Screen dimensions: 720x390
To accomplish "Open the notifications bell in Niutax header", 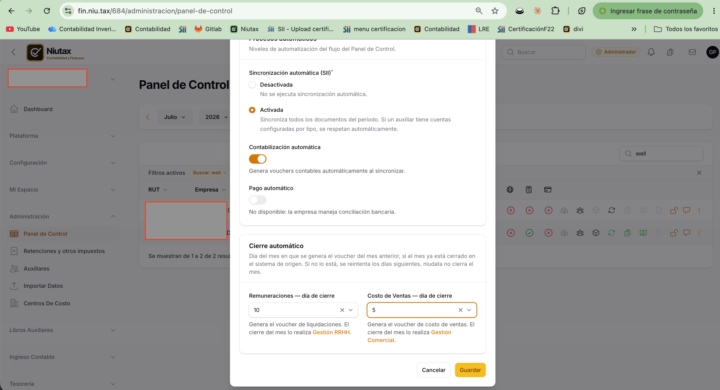I will 651,52.
